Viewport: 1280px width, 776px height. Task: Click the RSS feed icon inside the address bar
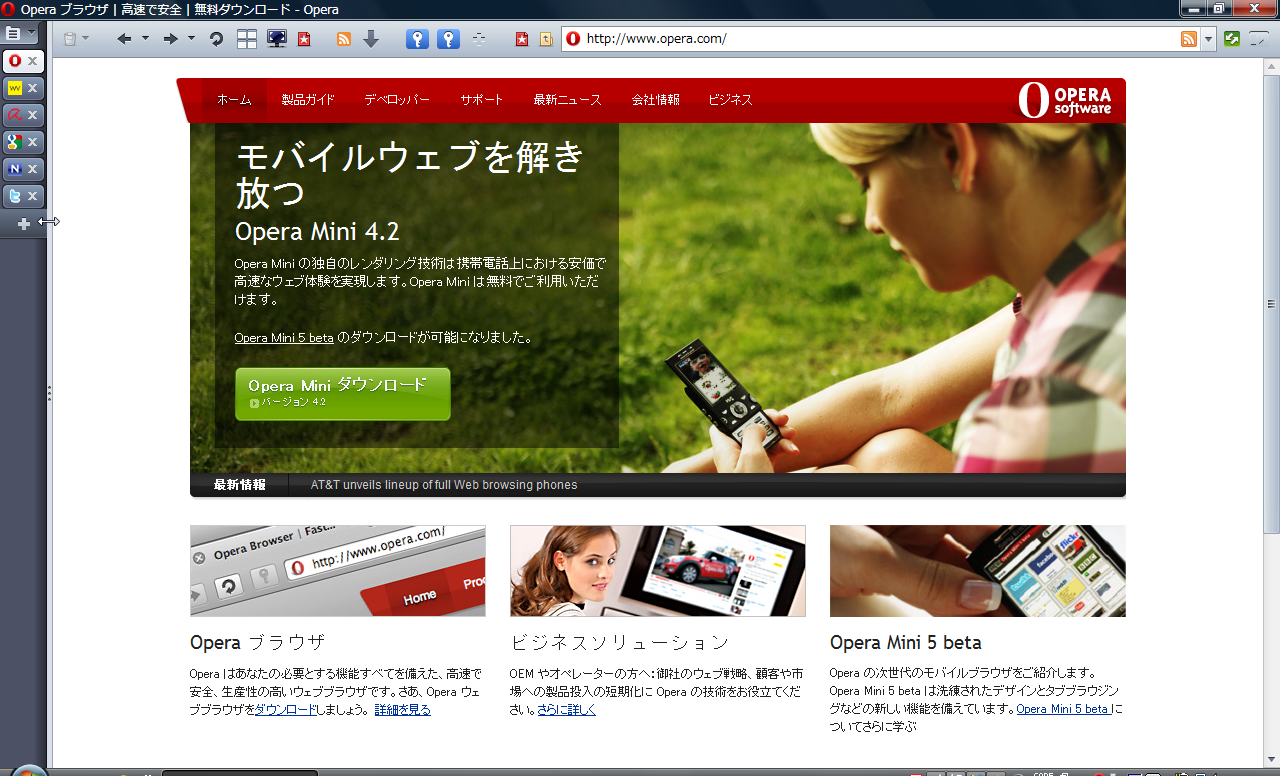1189,39
